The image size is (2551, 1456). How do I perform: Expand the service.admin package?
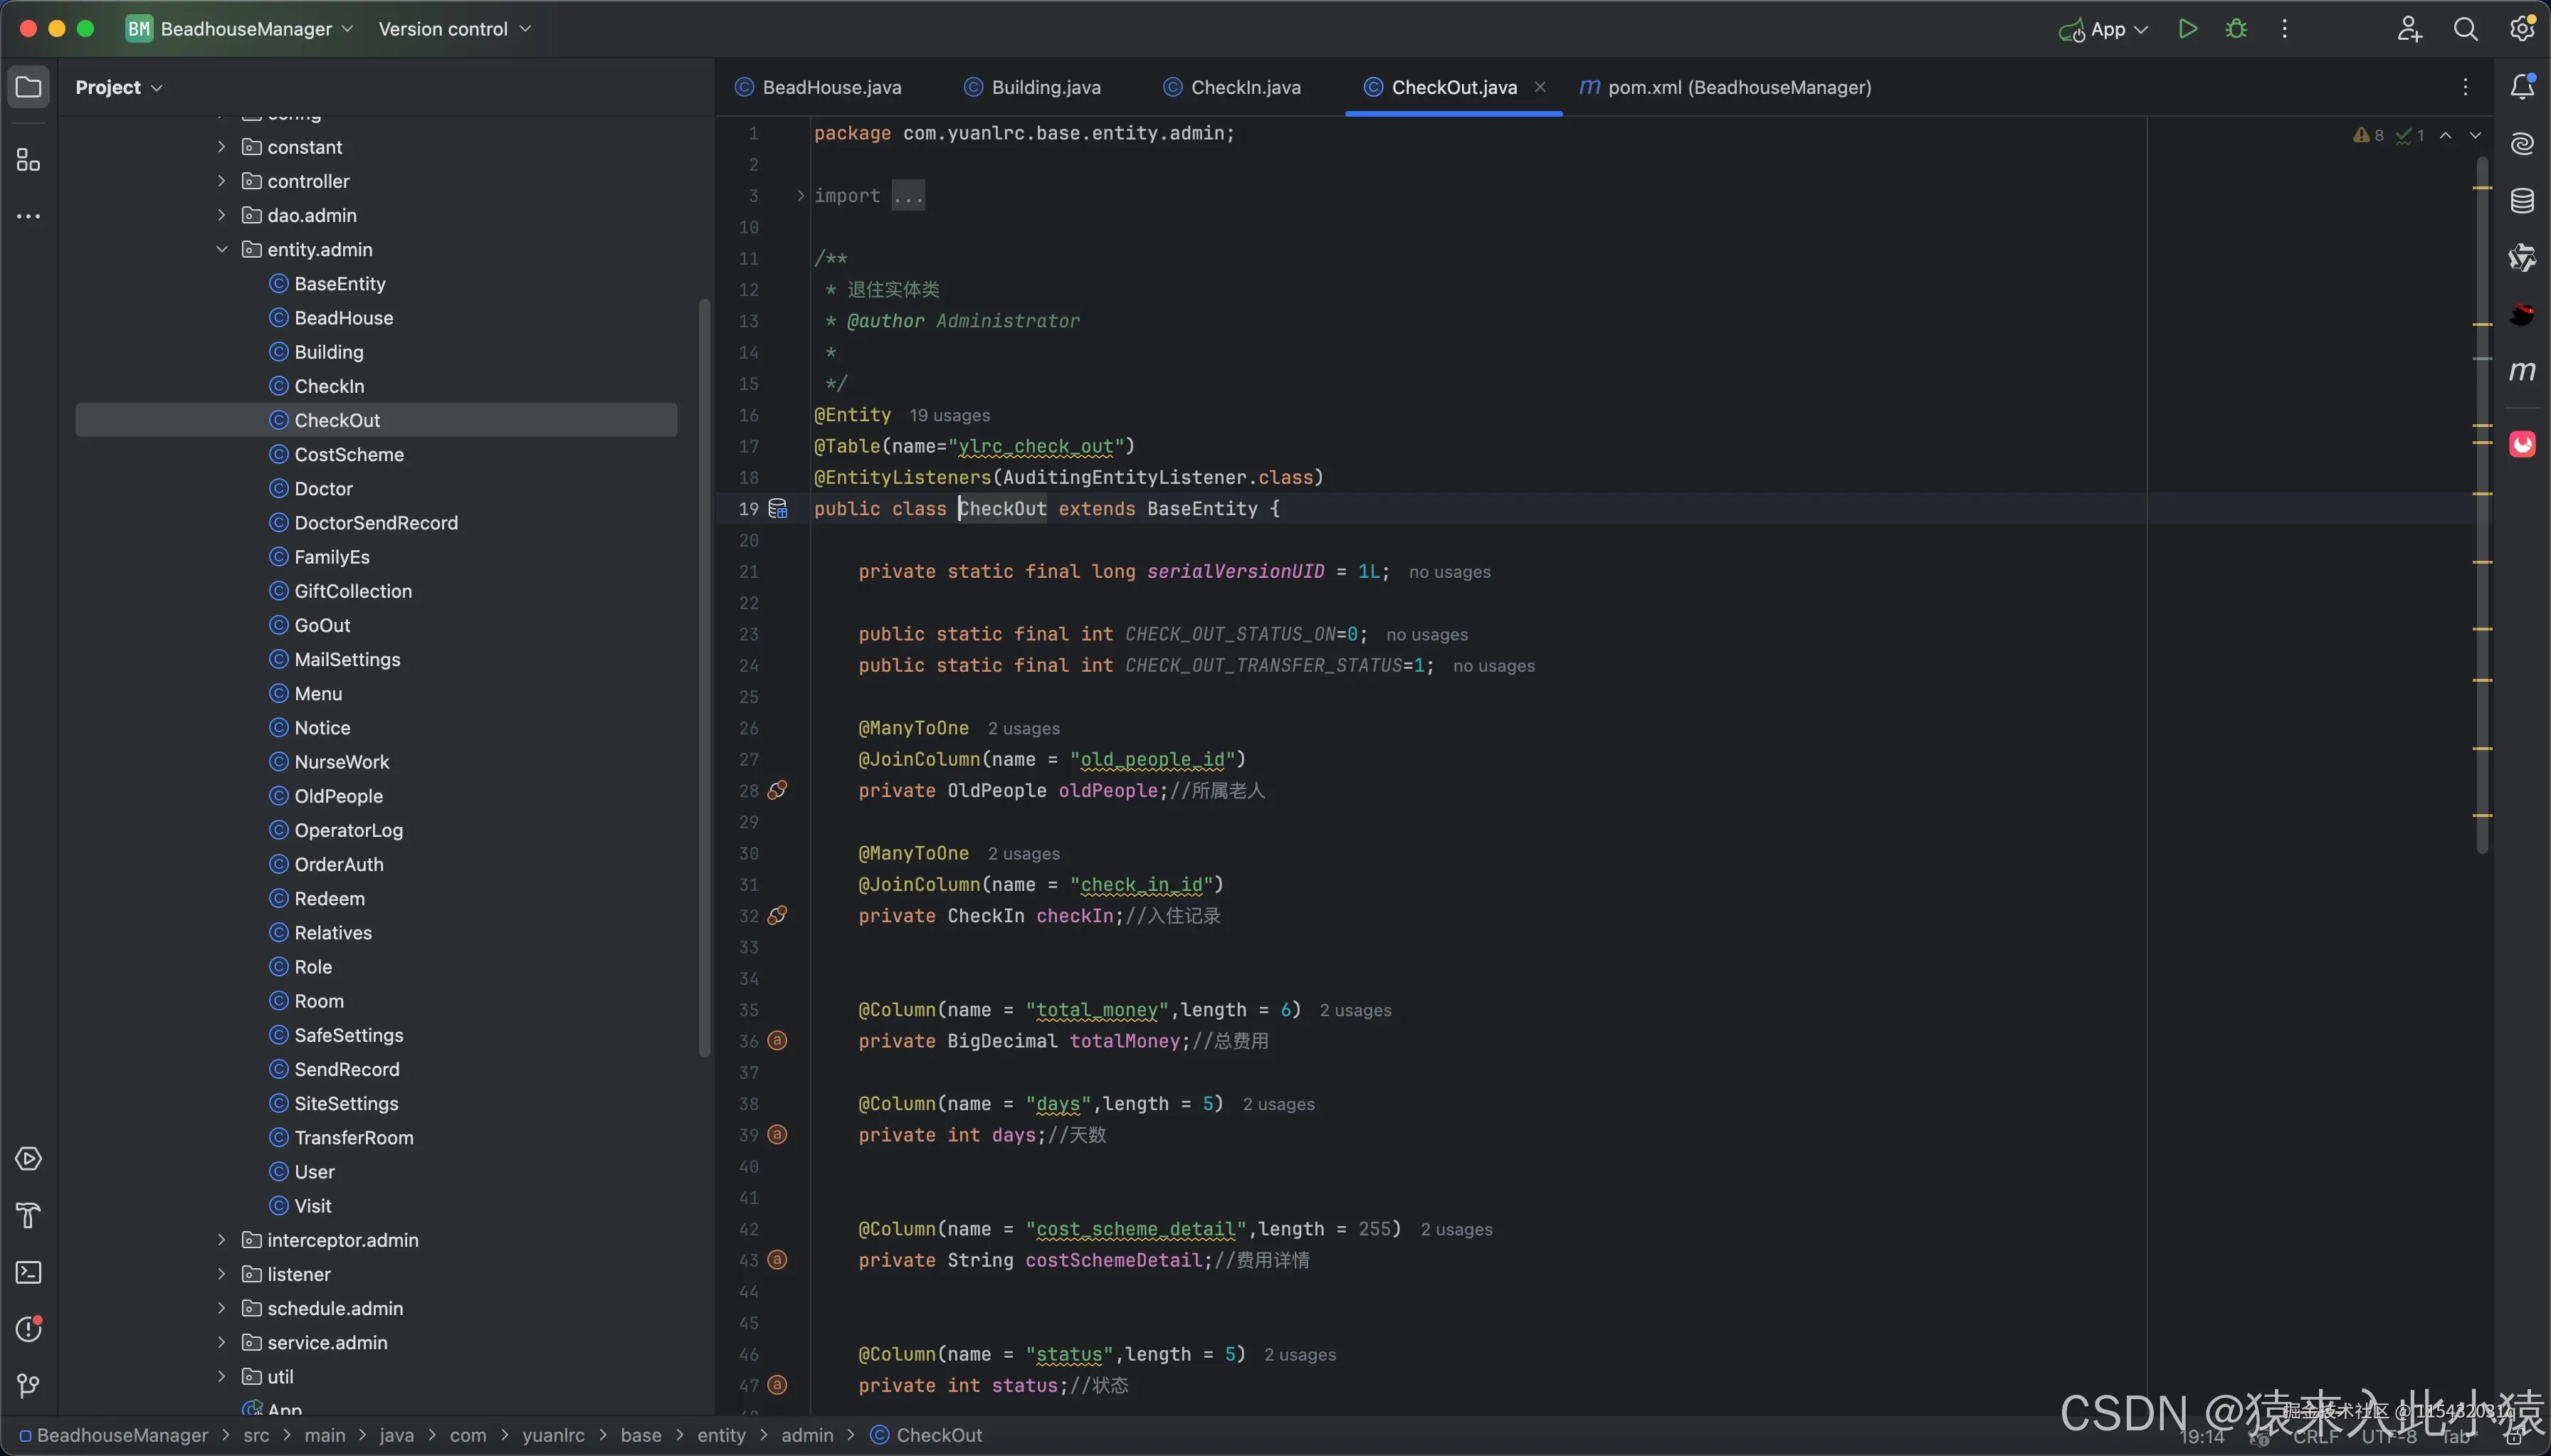(x=222, y=1343)
